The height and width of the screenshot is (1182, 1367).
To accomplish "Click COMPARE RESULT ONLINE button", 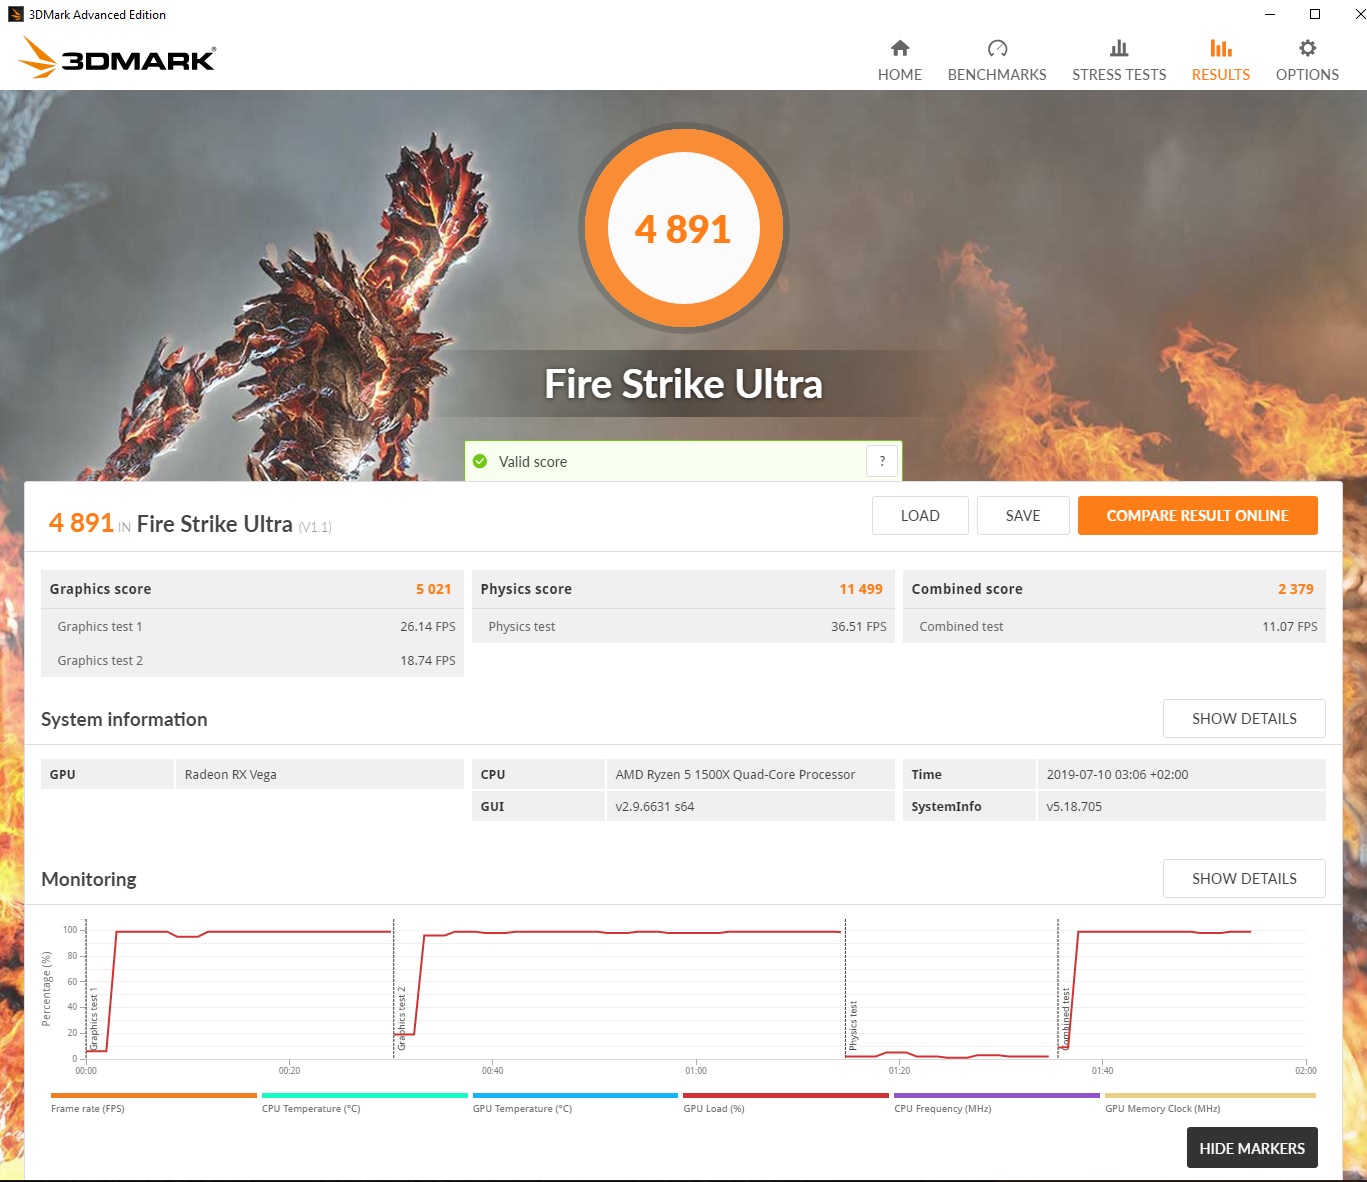I will (x=1198, y=516).
